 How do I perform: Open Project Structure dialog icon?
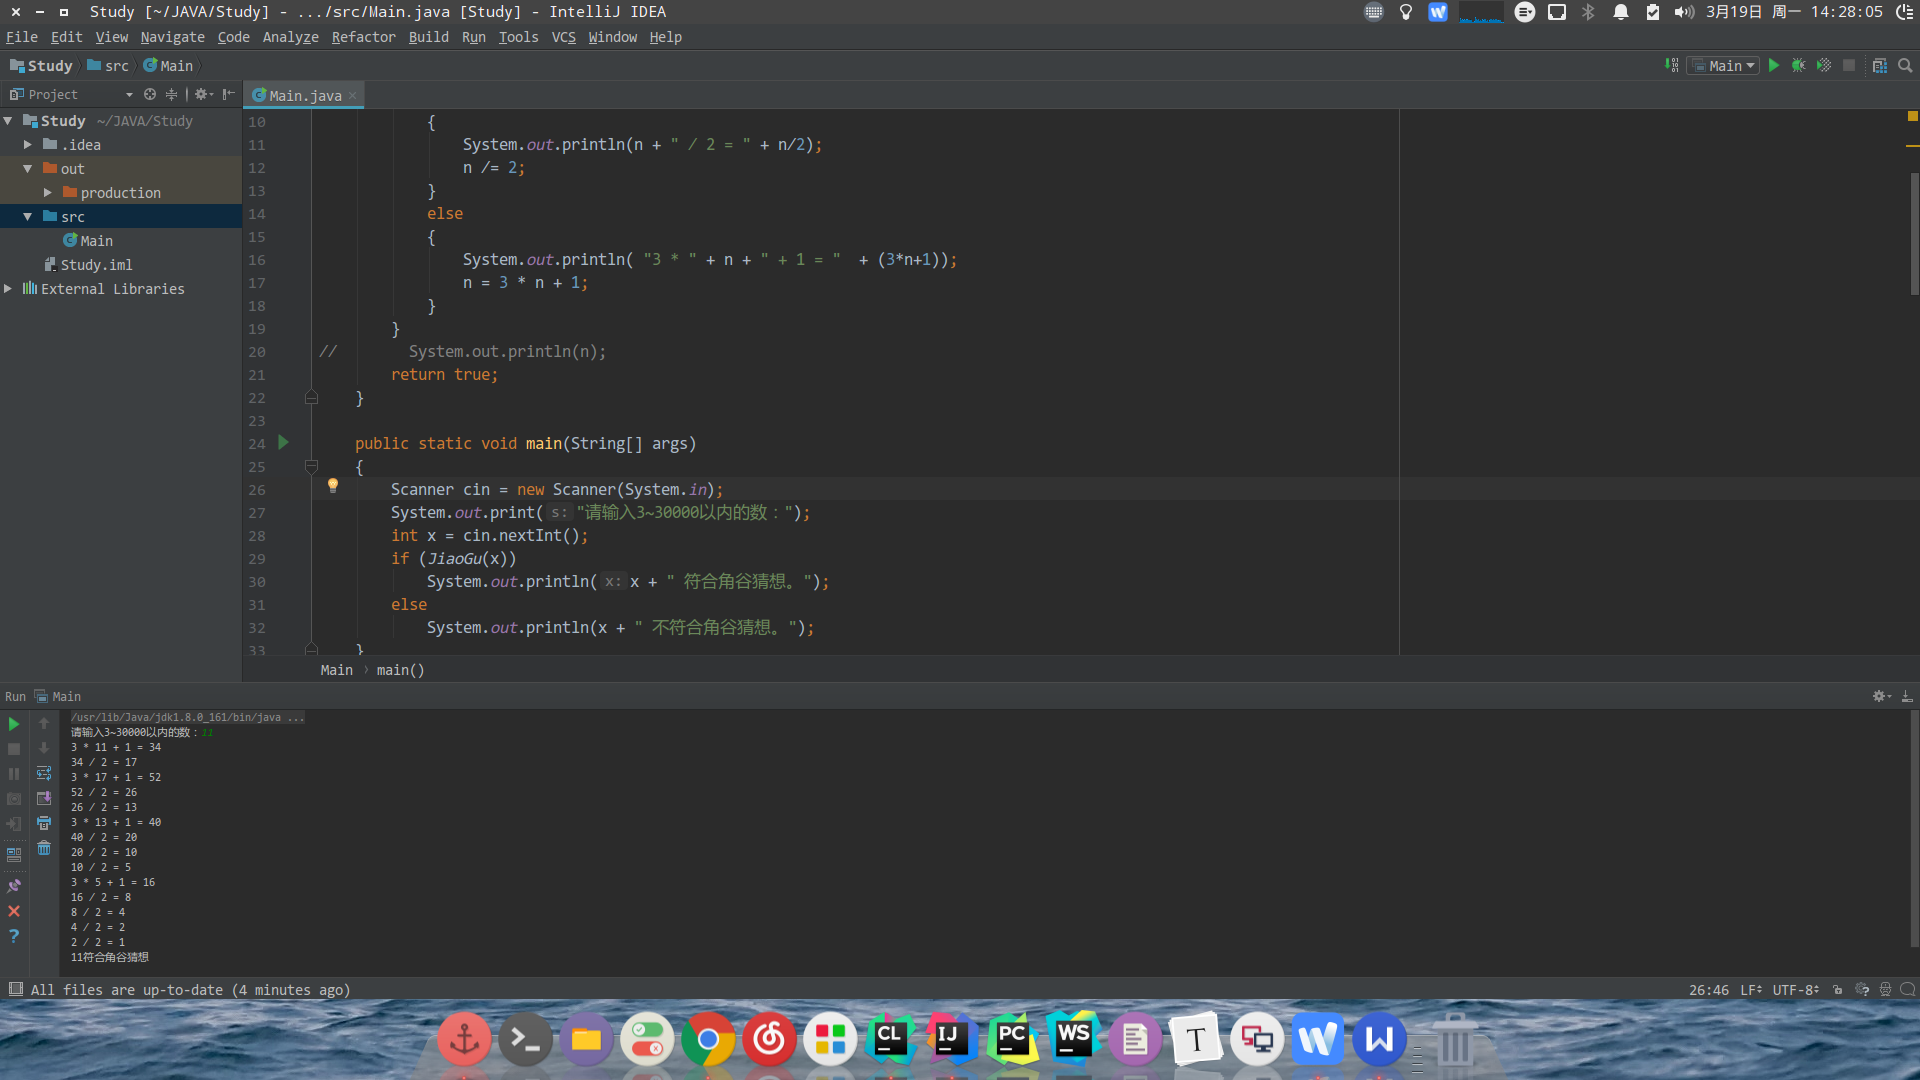coord(1880,65)
